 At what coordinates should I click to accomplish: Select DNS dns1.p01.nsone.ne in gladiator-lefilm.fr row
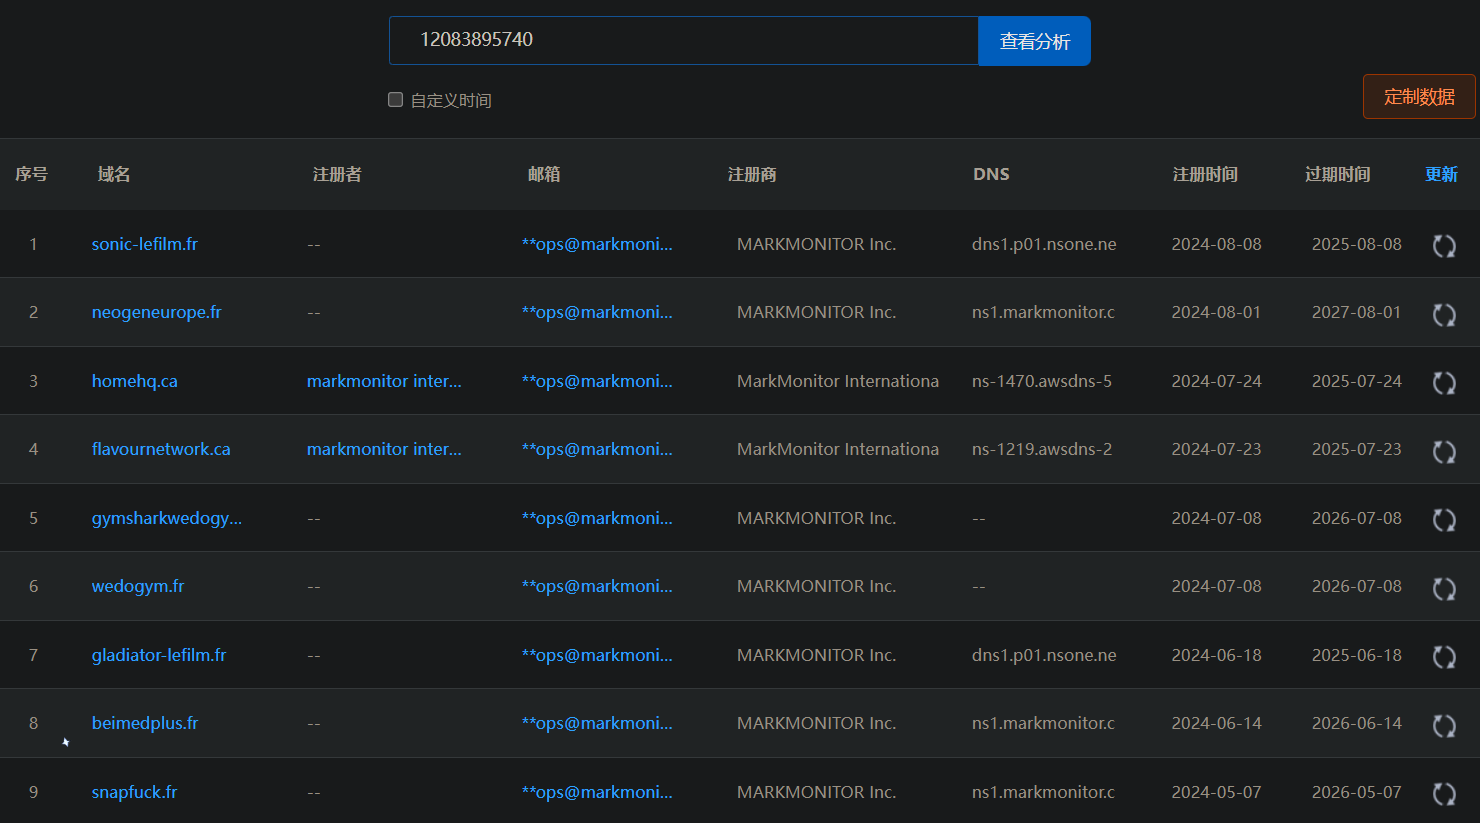pyautogui.click(x=1044, y=655)
